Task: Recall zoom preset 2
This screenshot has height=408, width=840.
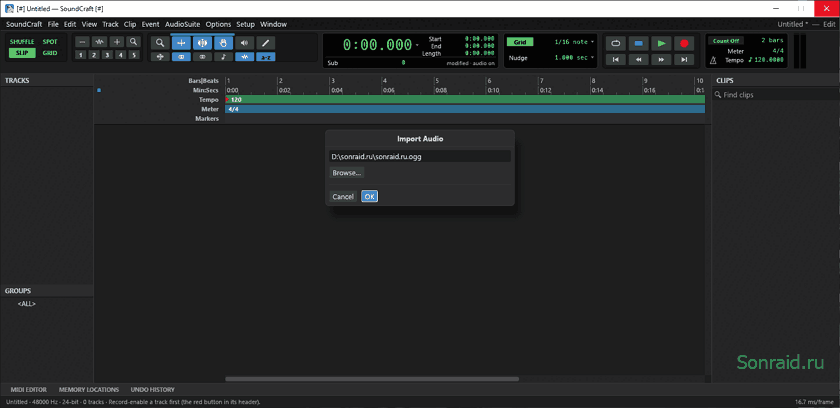Action: (94, 55)
